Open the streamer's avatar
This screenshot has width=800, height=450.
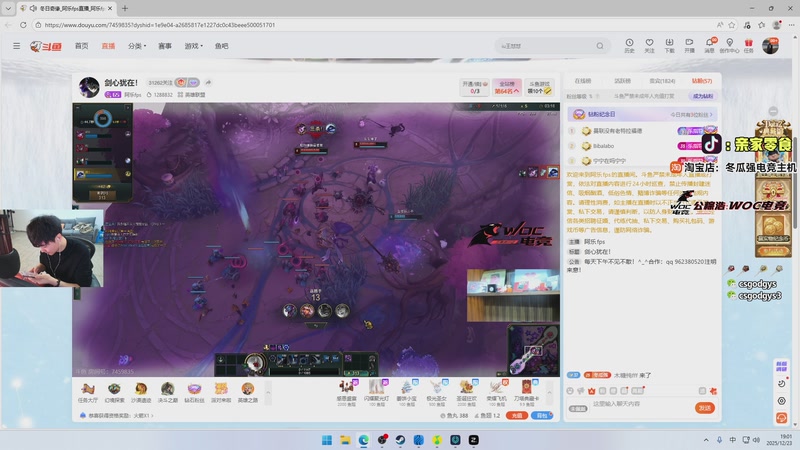[89, 87]
